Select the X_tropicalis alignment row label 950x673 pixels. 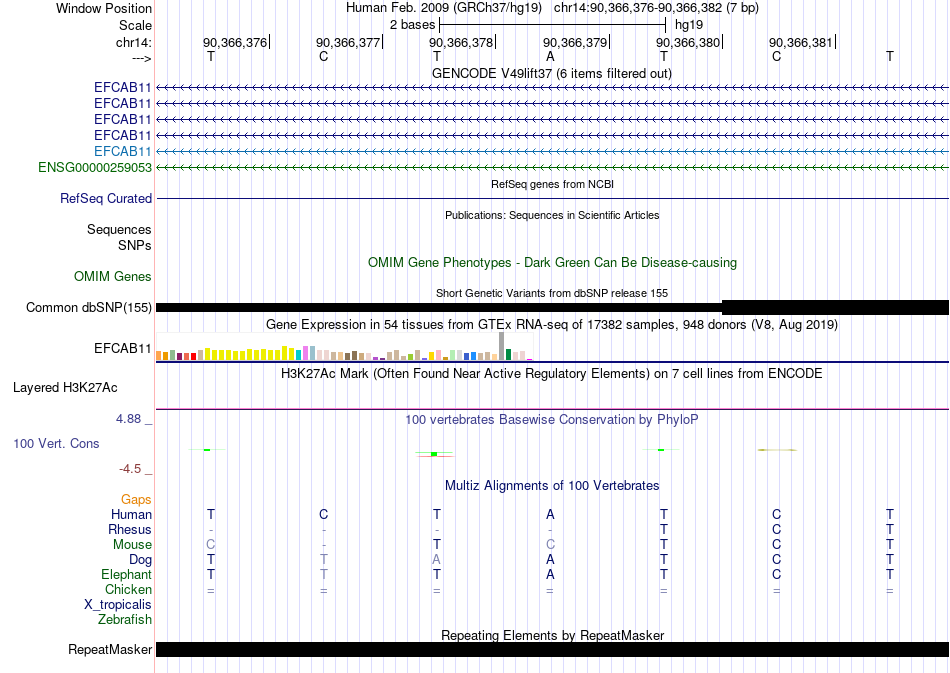point(118,605)
